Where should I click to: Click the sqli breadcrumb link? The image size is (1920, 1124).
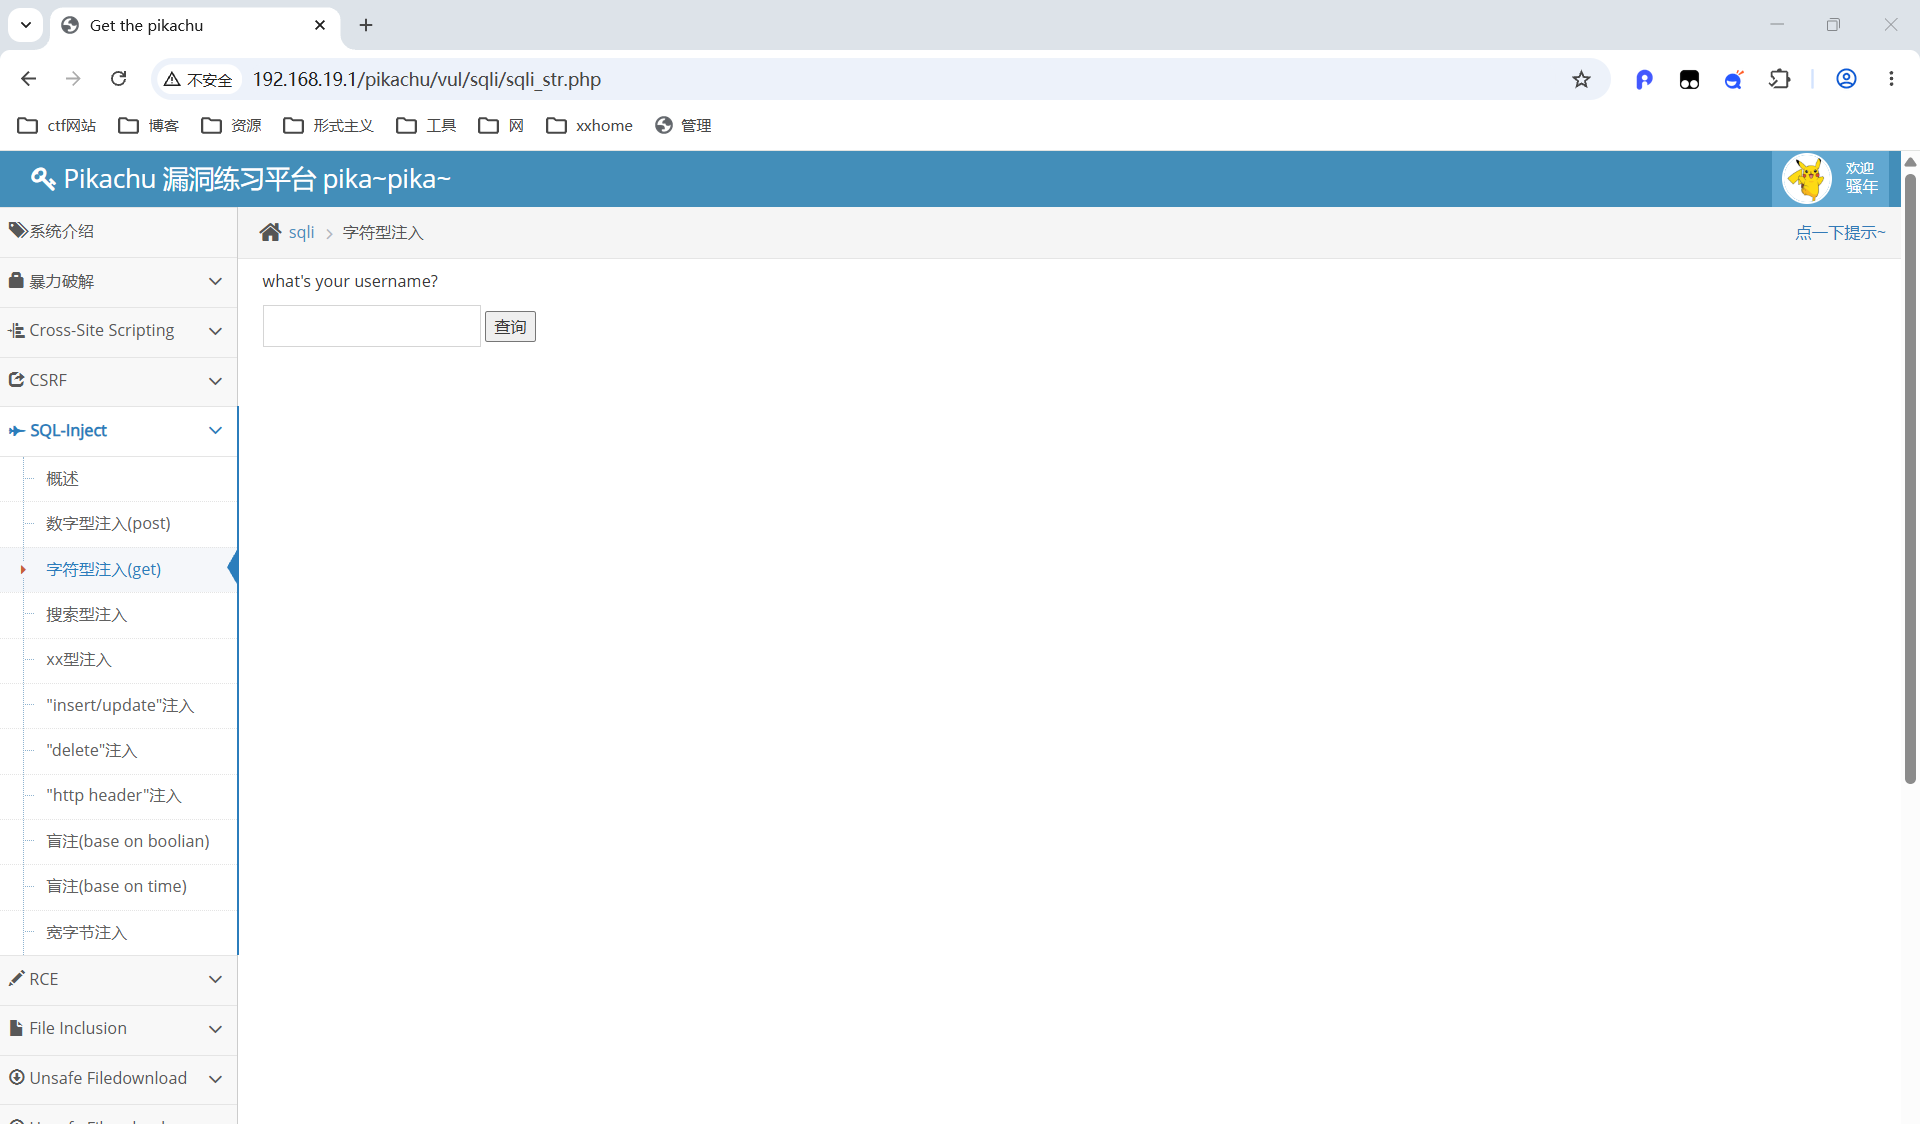pos(301,233)
